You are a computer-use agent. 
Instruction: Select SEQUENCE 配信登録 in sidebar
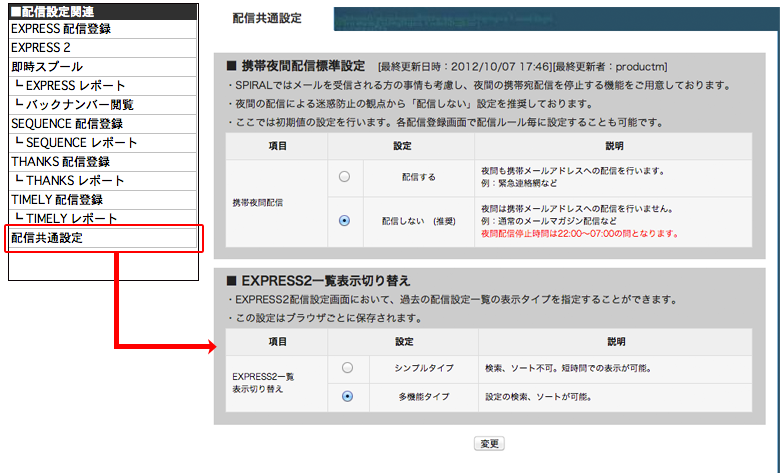(x=67, y=124)
